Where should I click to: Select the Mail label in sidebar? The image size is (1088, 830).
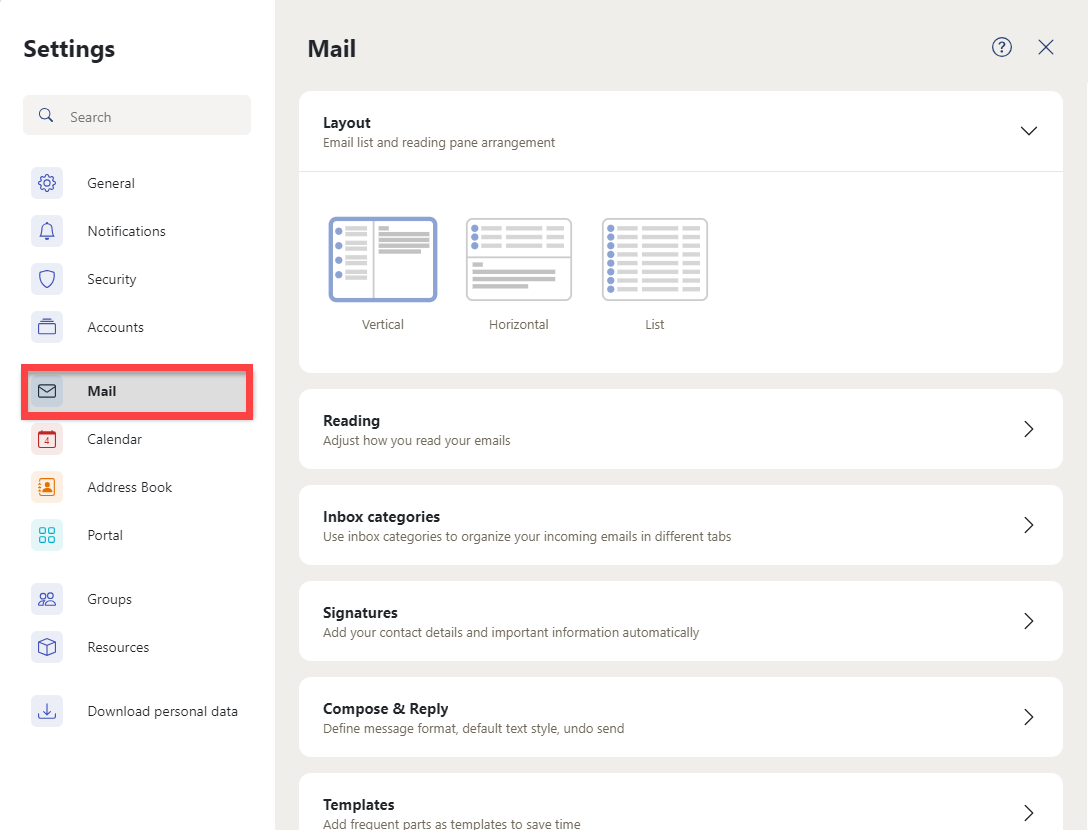coord(101,391)
